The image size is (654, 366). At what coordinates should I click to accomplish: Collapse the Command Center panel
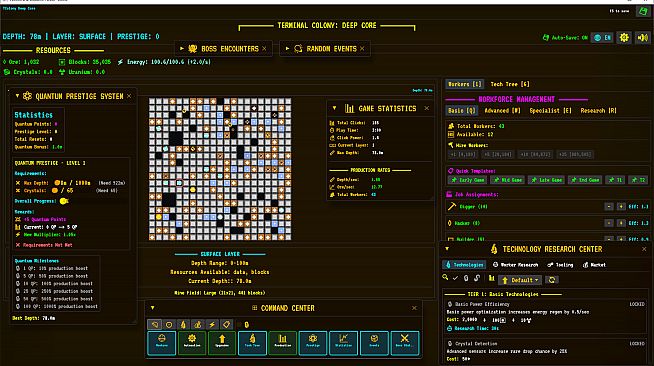(153, 308)
